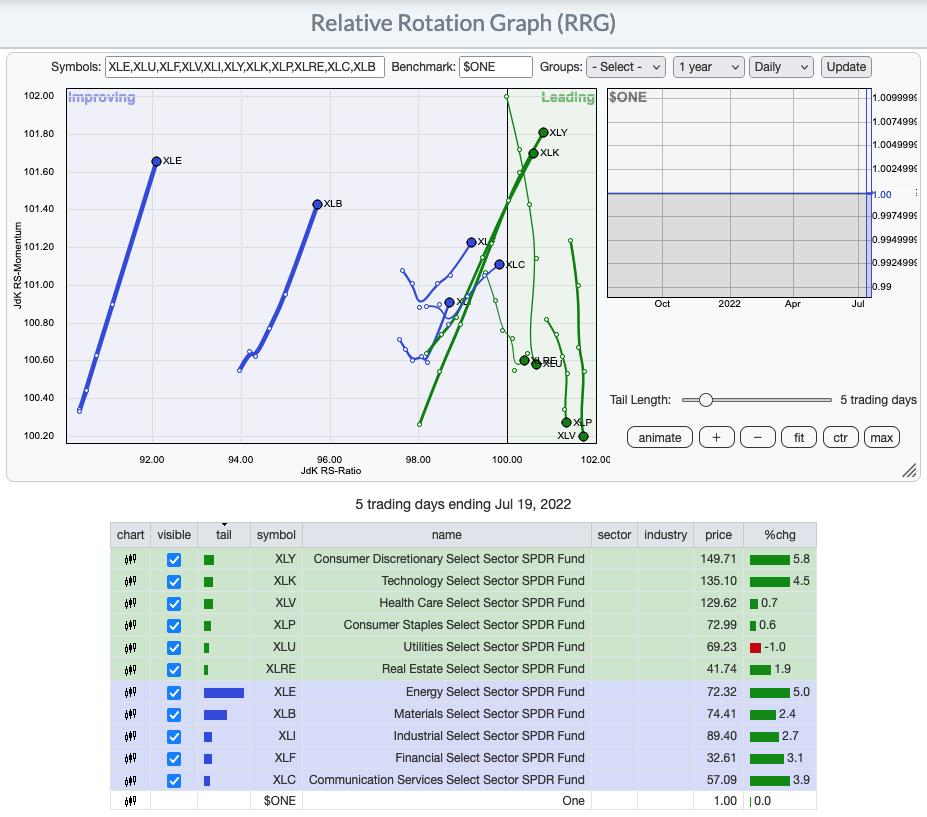This screenshot has height=817, width=927.
Task: Click Technology Select Sector SPDR Fund name
Action: [x=482, y=581]
